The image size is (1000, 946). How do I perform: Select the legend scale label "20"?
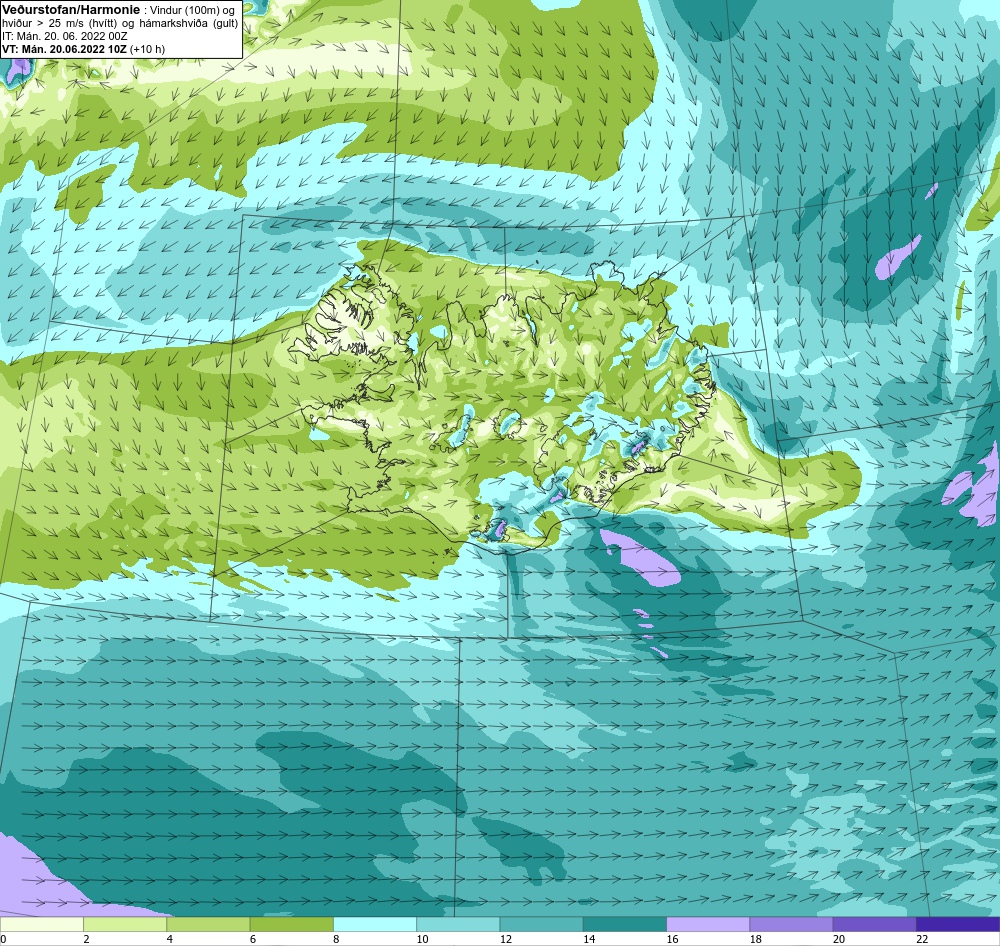(x=839, y=939)
